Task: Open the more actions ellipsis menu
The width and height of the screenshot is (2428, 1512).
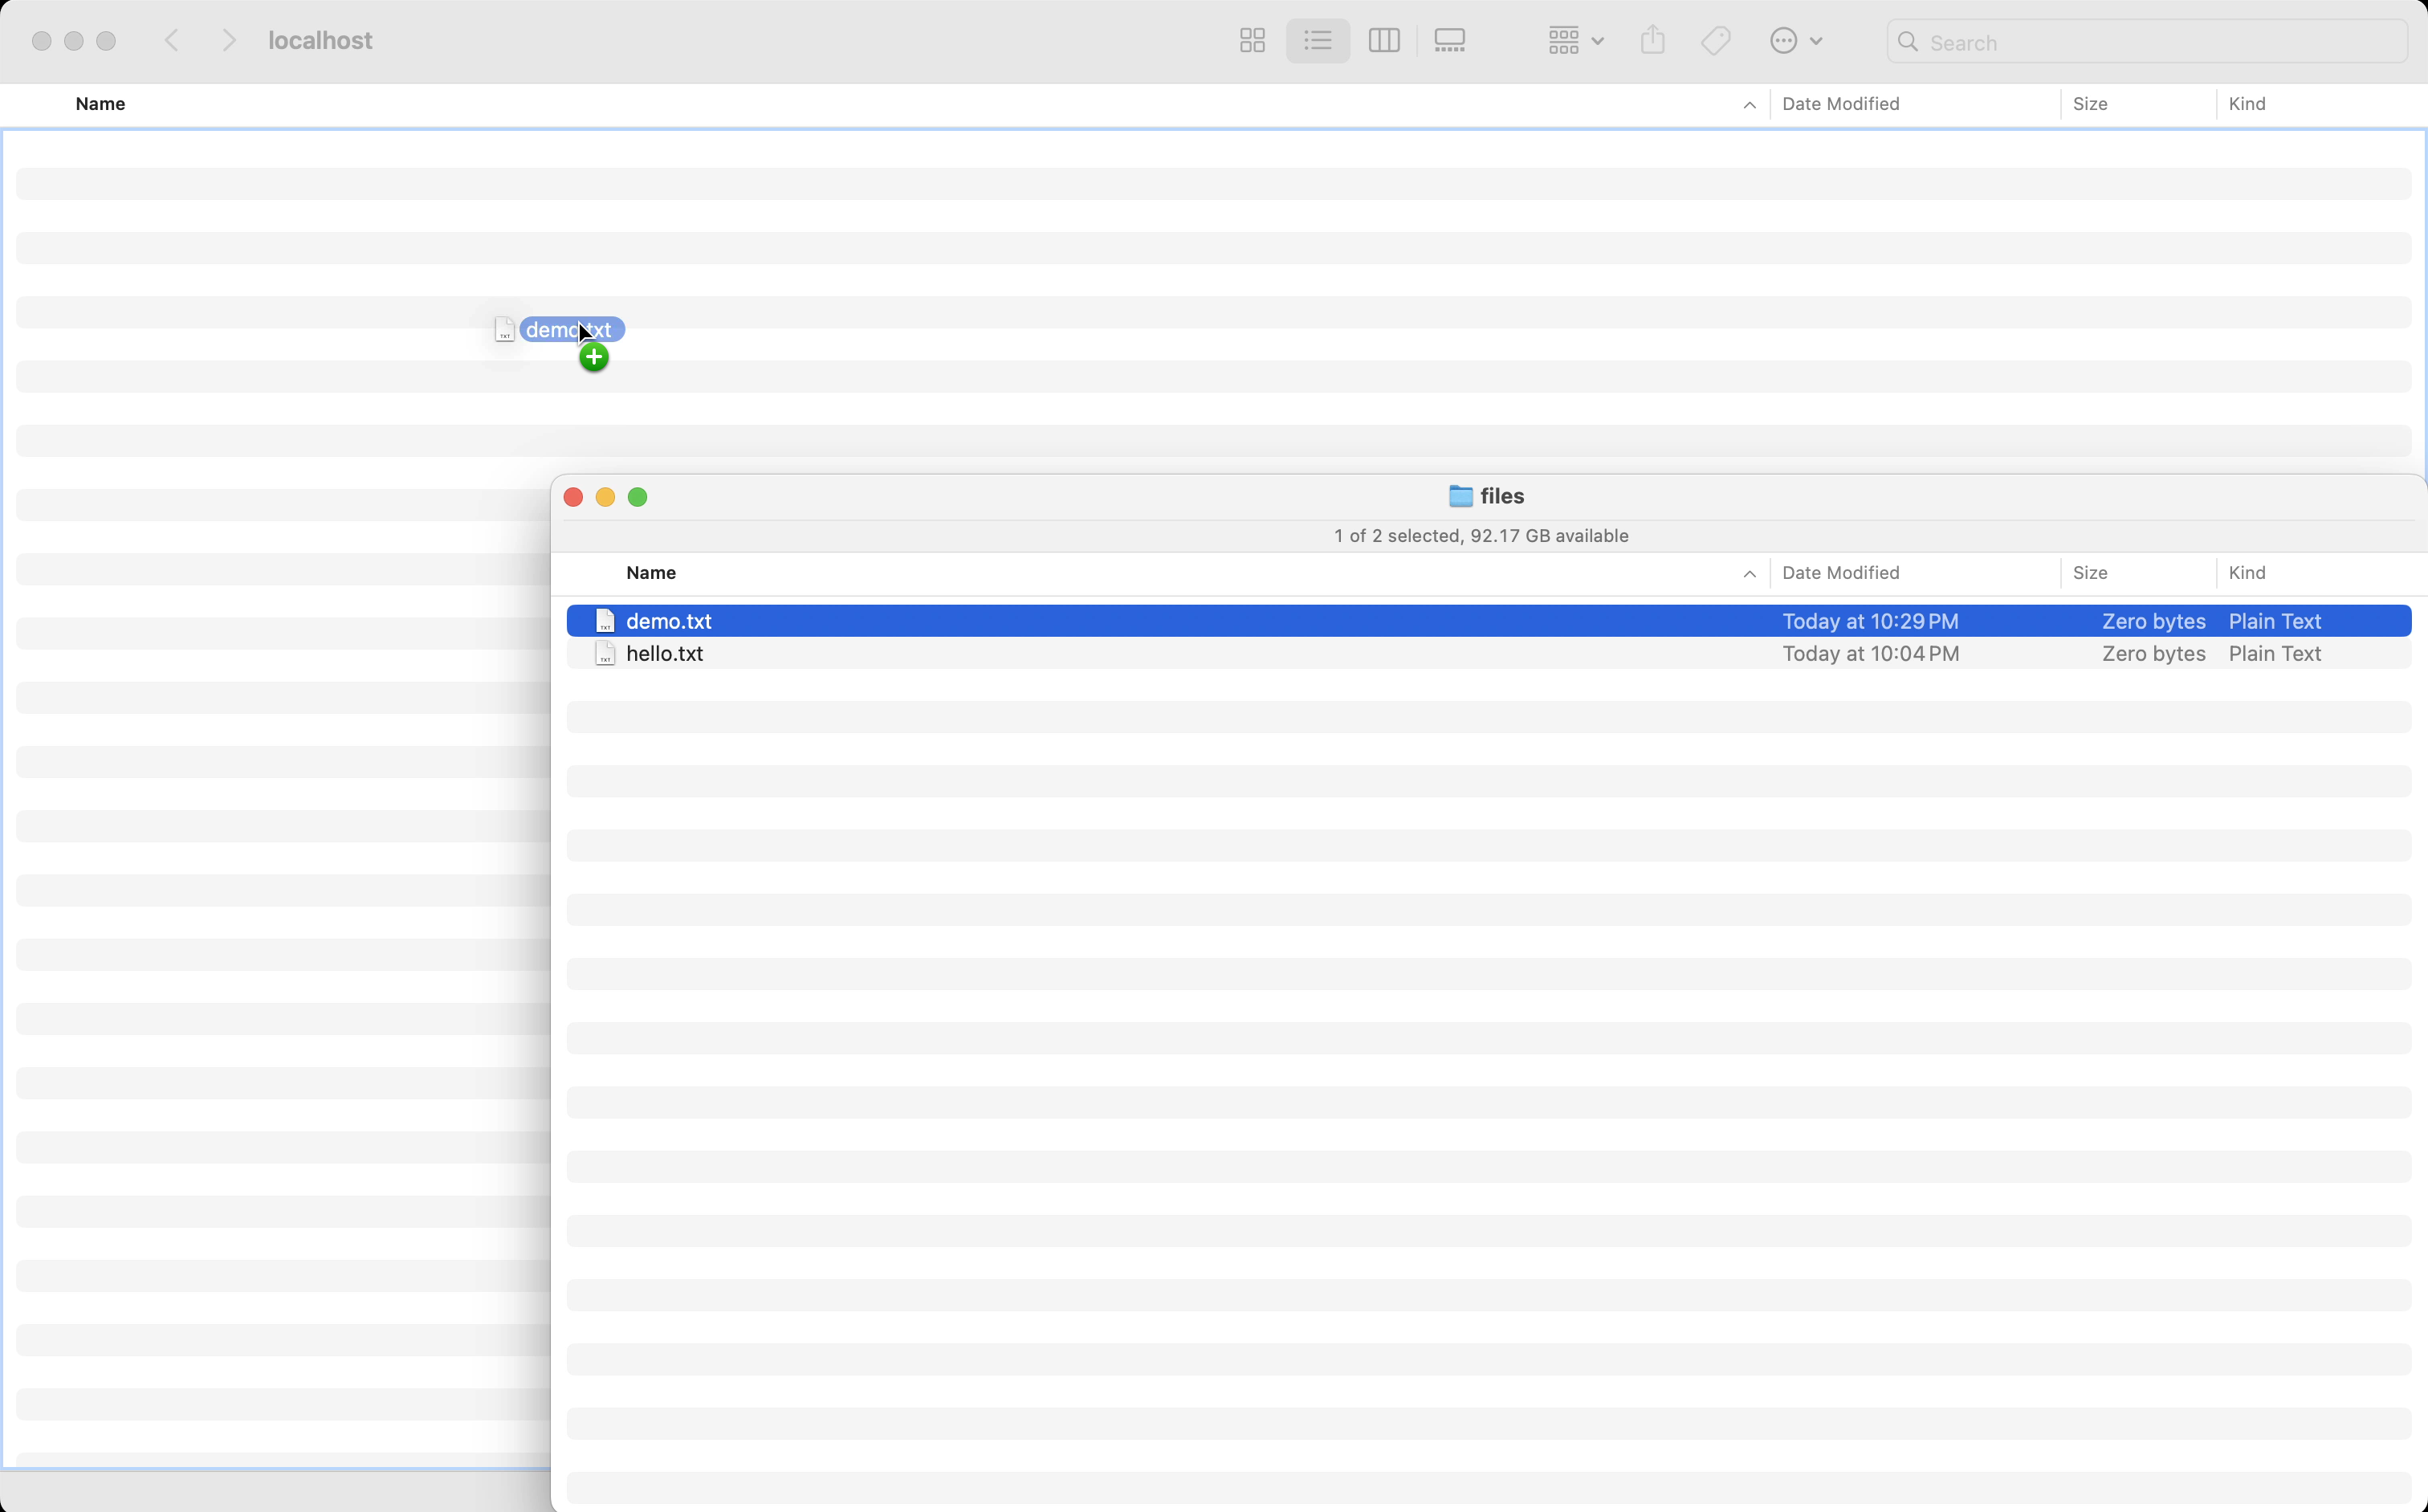Action: click(1795, 40)
